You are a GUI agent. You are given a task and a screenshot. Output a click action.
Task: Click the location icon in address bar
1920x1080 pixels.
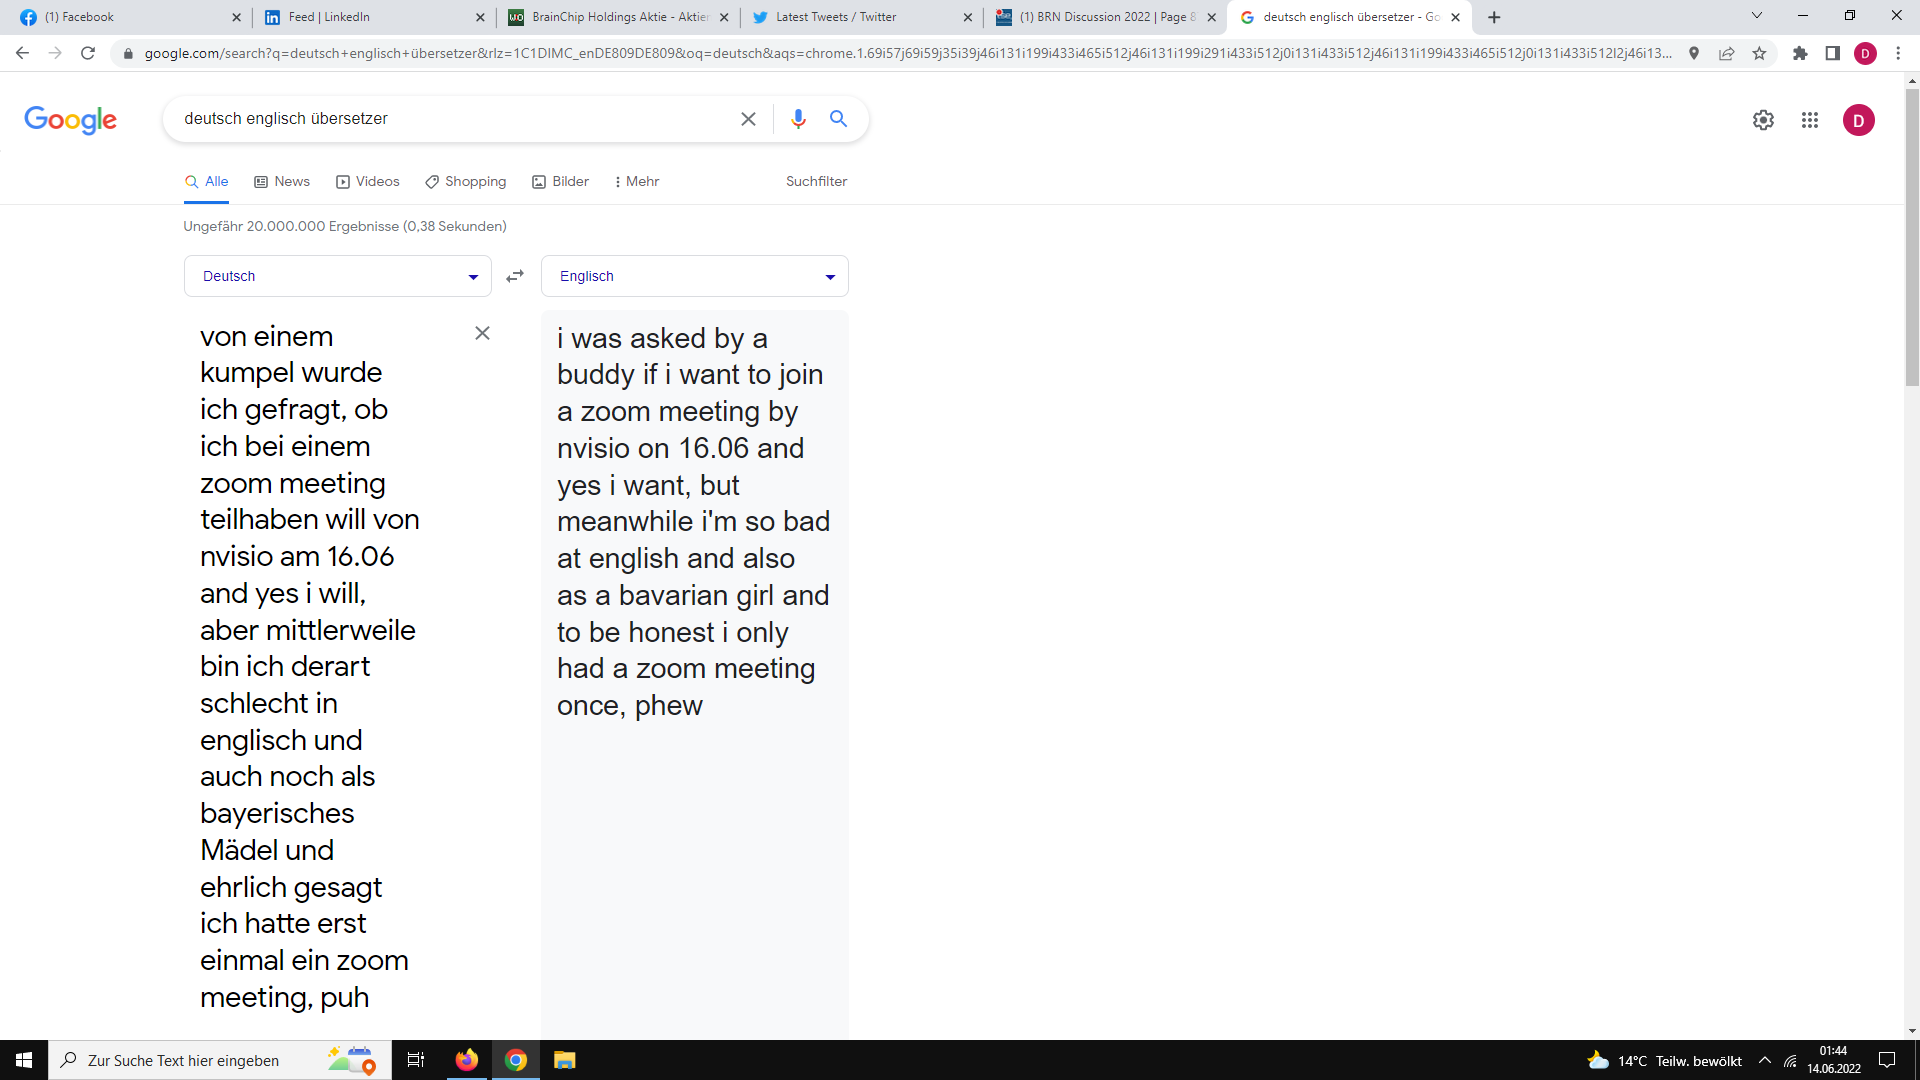[x=1694, y=53]
